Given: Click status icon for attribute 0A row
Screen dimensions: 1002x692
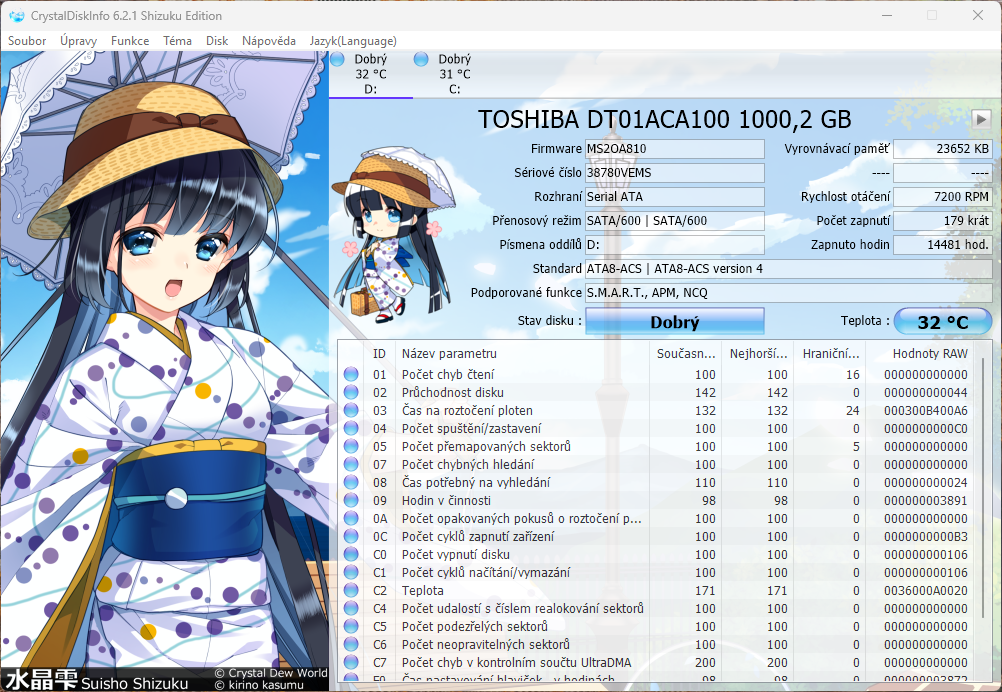Looking at the screenshot, I should (x=351, y=518).
